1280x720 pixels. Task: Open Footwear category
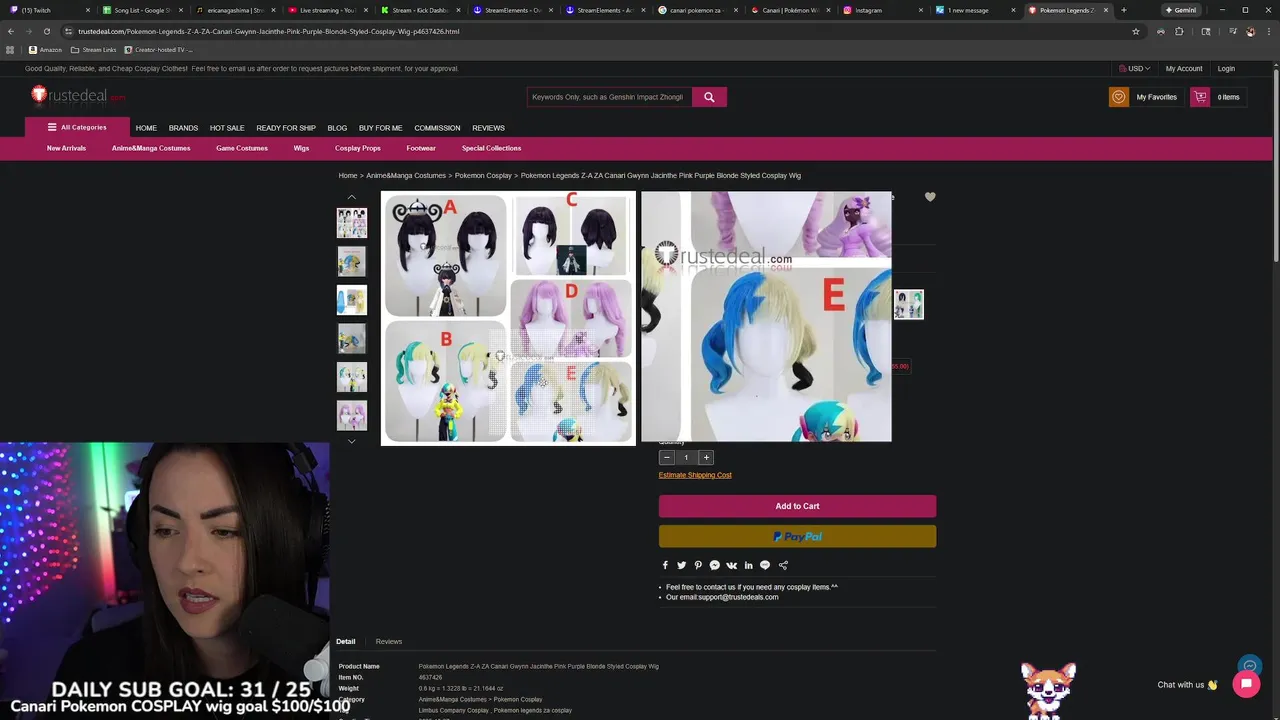[421, 148]
